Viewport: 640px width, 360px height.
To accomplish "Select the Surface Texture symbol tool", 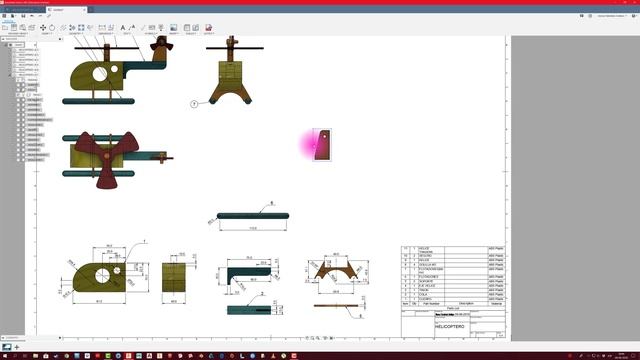I will click(143, 28).
